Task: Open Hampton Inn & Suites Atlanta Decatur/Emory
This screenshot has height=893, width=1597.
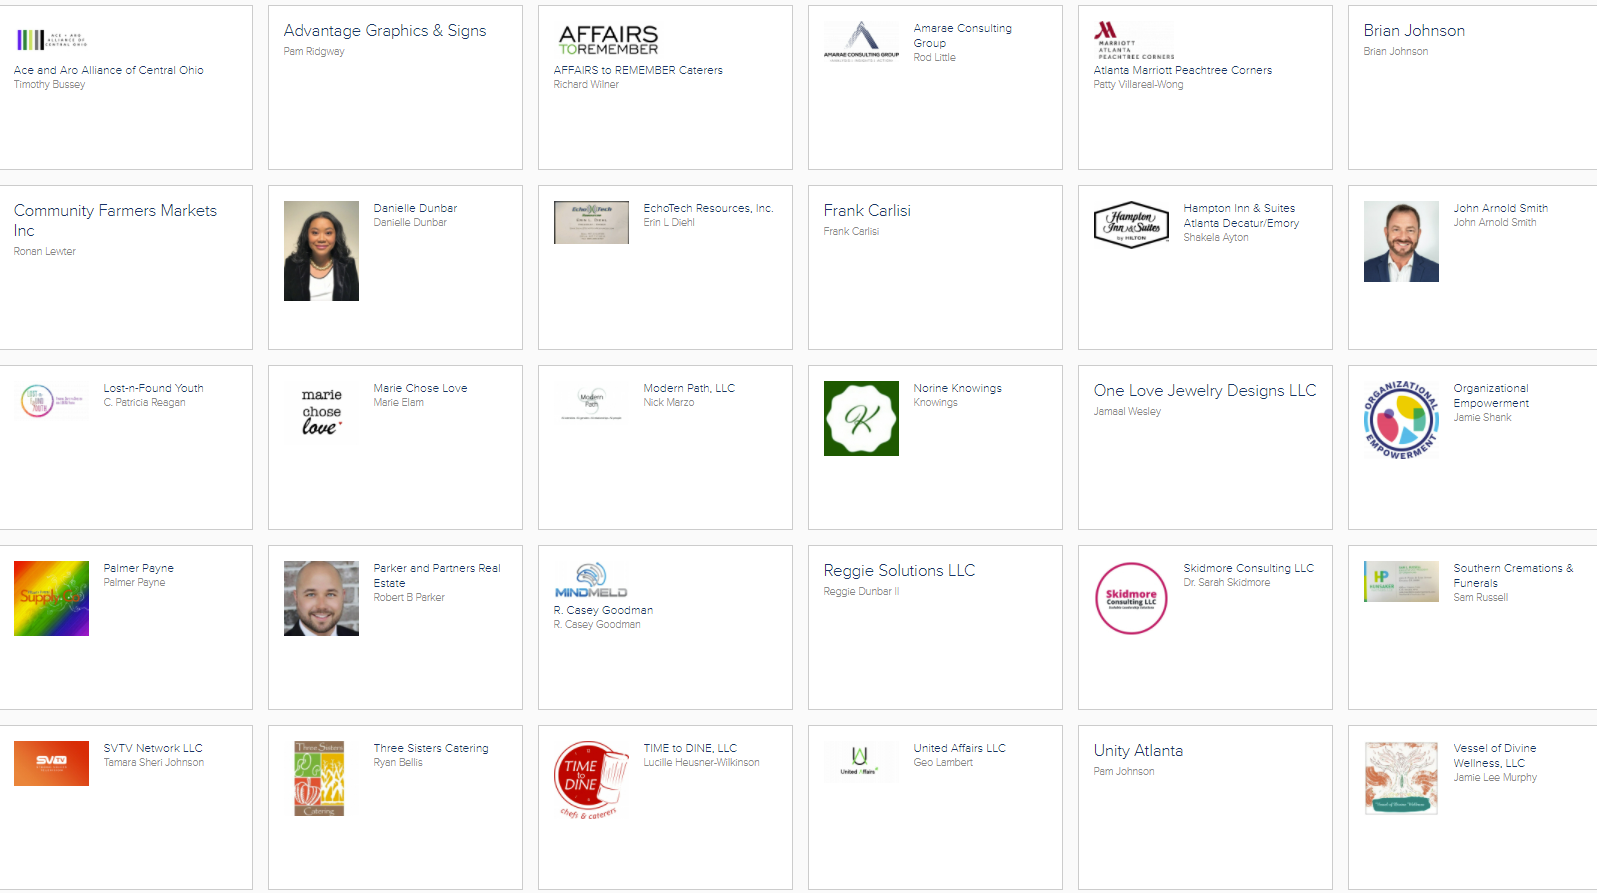Action: (1241, 216)
